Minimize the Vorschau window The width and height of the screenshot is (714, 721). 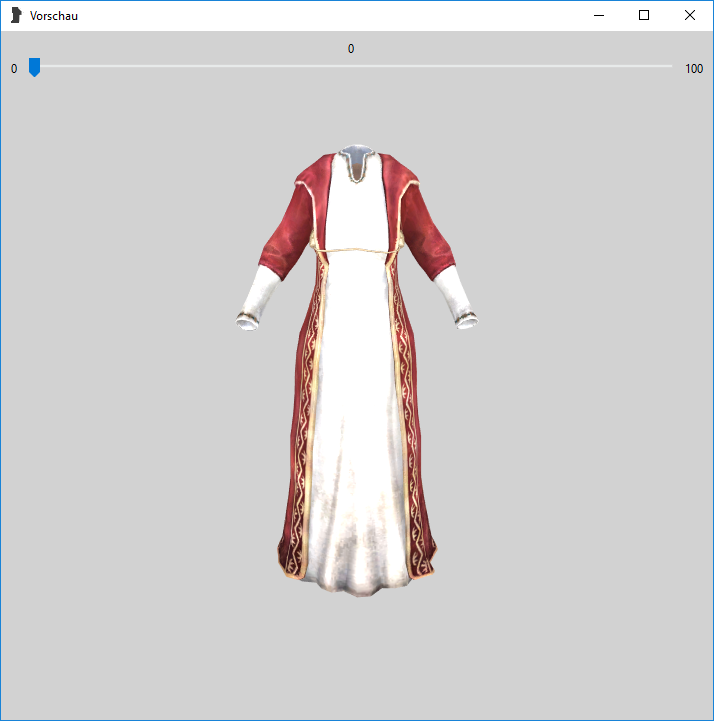[x=599, y=15]
